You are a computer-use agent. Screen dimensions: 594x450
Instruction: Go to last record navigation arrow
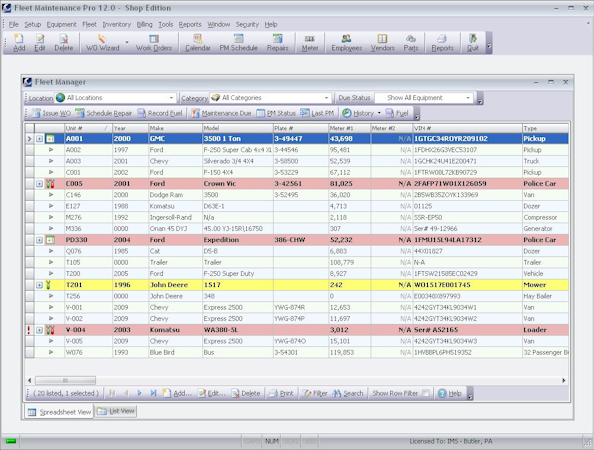point(153,393)
